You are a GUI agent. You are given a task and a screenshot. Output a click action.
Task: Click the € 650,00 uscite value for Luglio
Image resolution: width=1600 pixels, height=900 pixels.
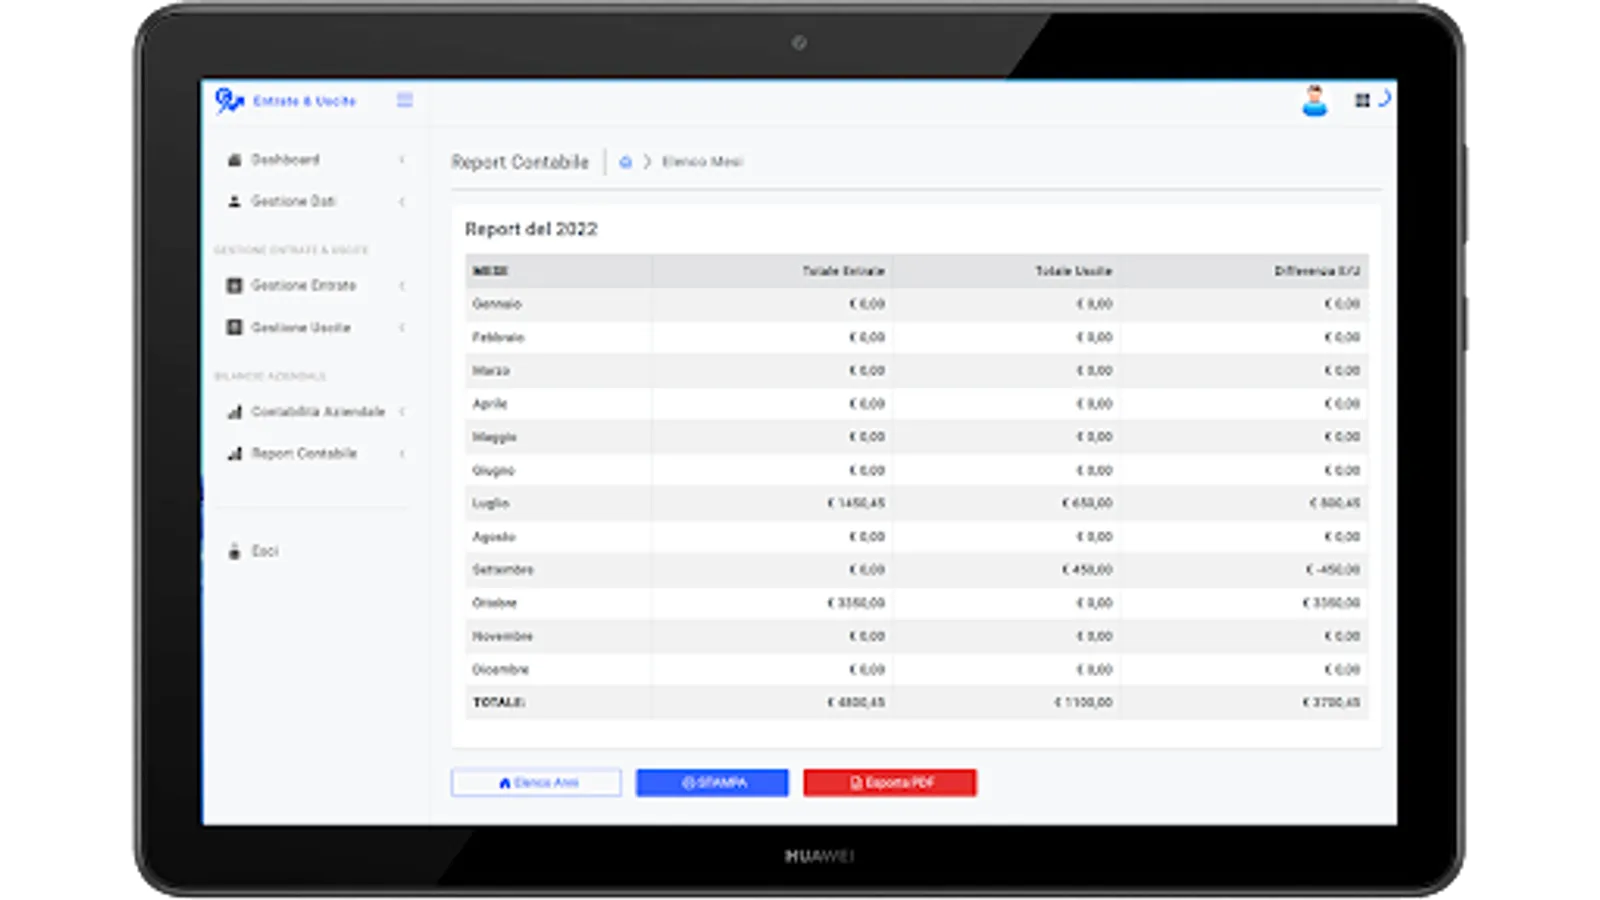pos(1087,503)
